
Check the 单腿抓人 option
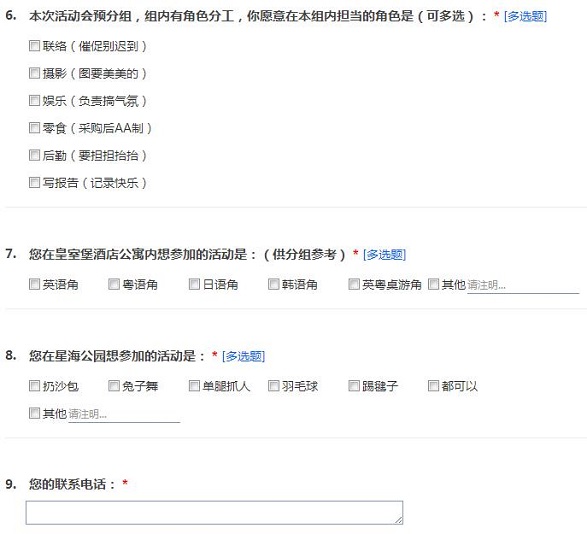(194, 386)
